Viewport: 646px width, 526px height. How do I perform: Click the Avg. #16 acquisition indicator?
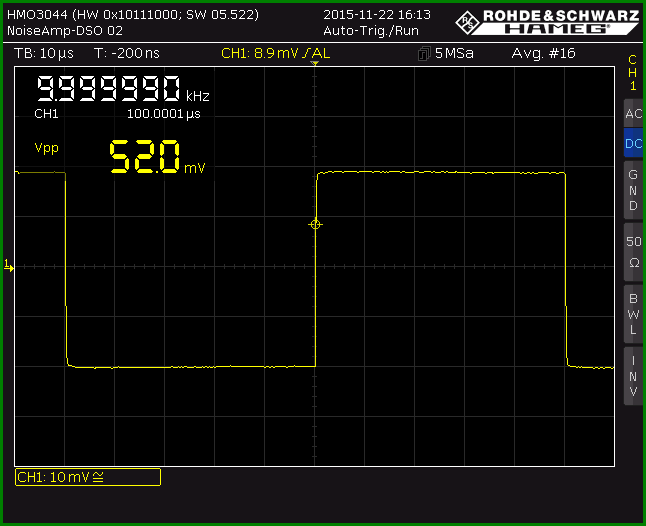(x=543, y=54)
